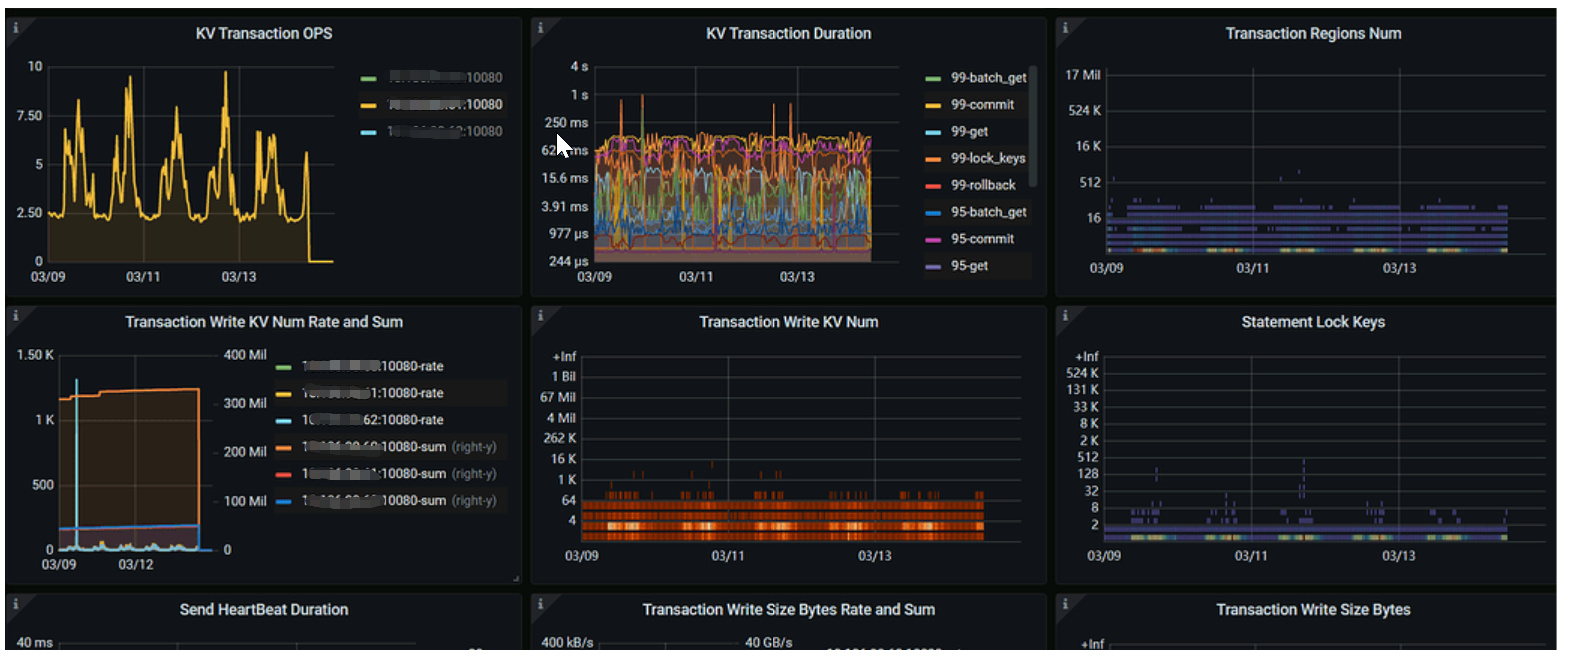Open the Statement Lock Keys panel title menu
The image size is (1584, 664).
(1312, 322)
